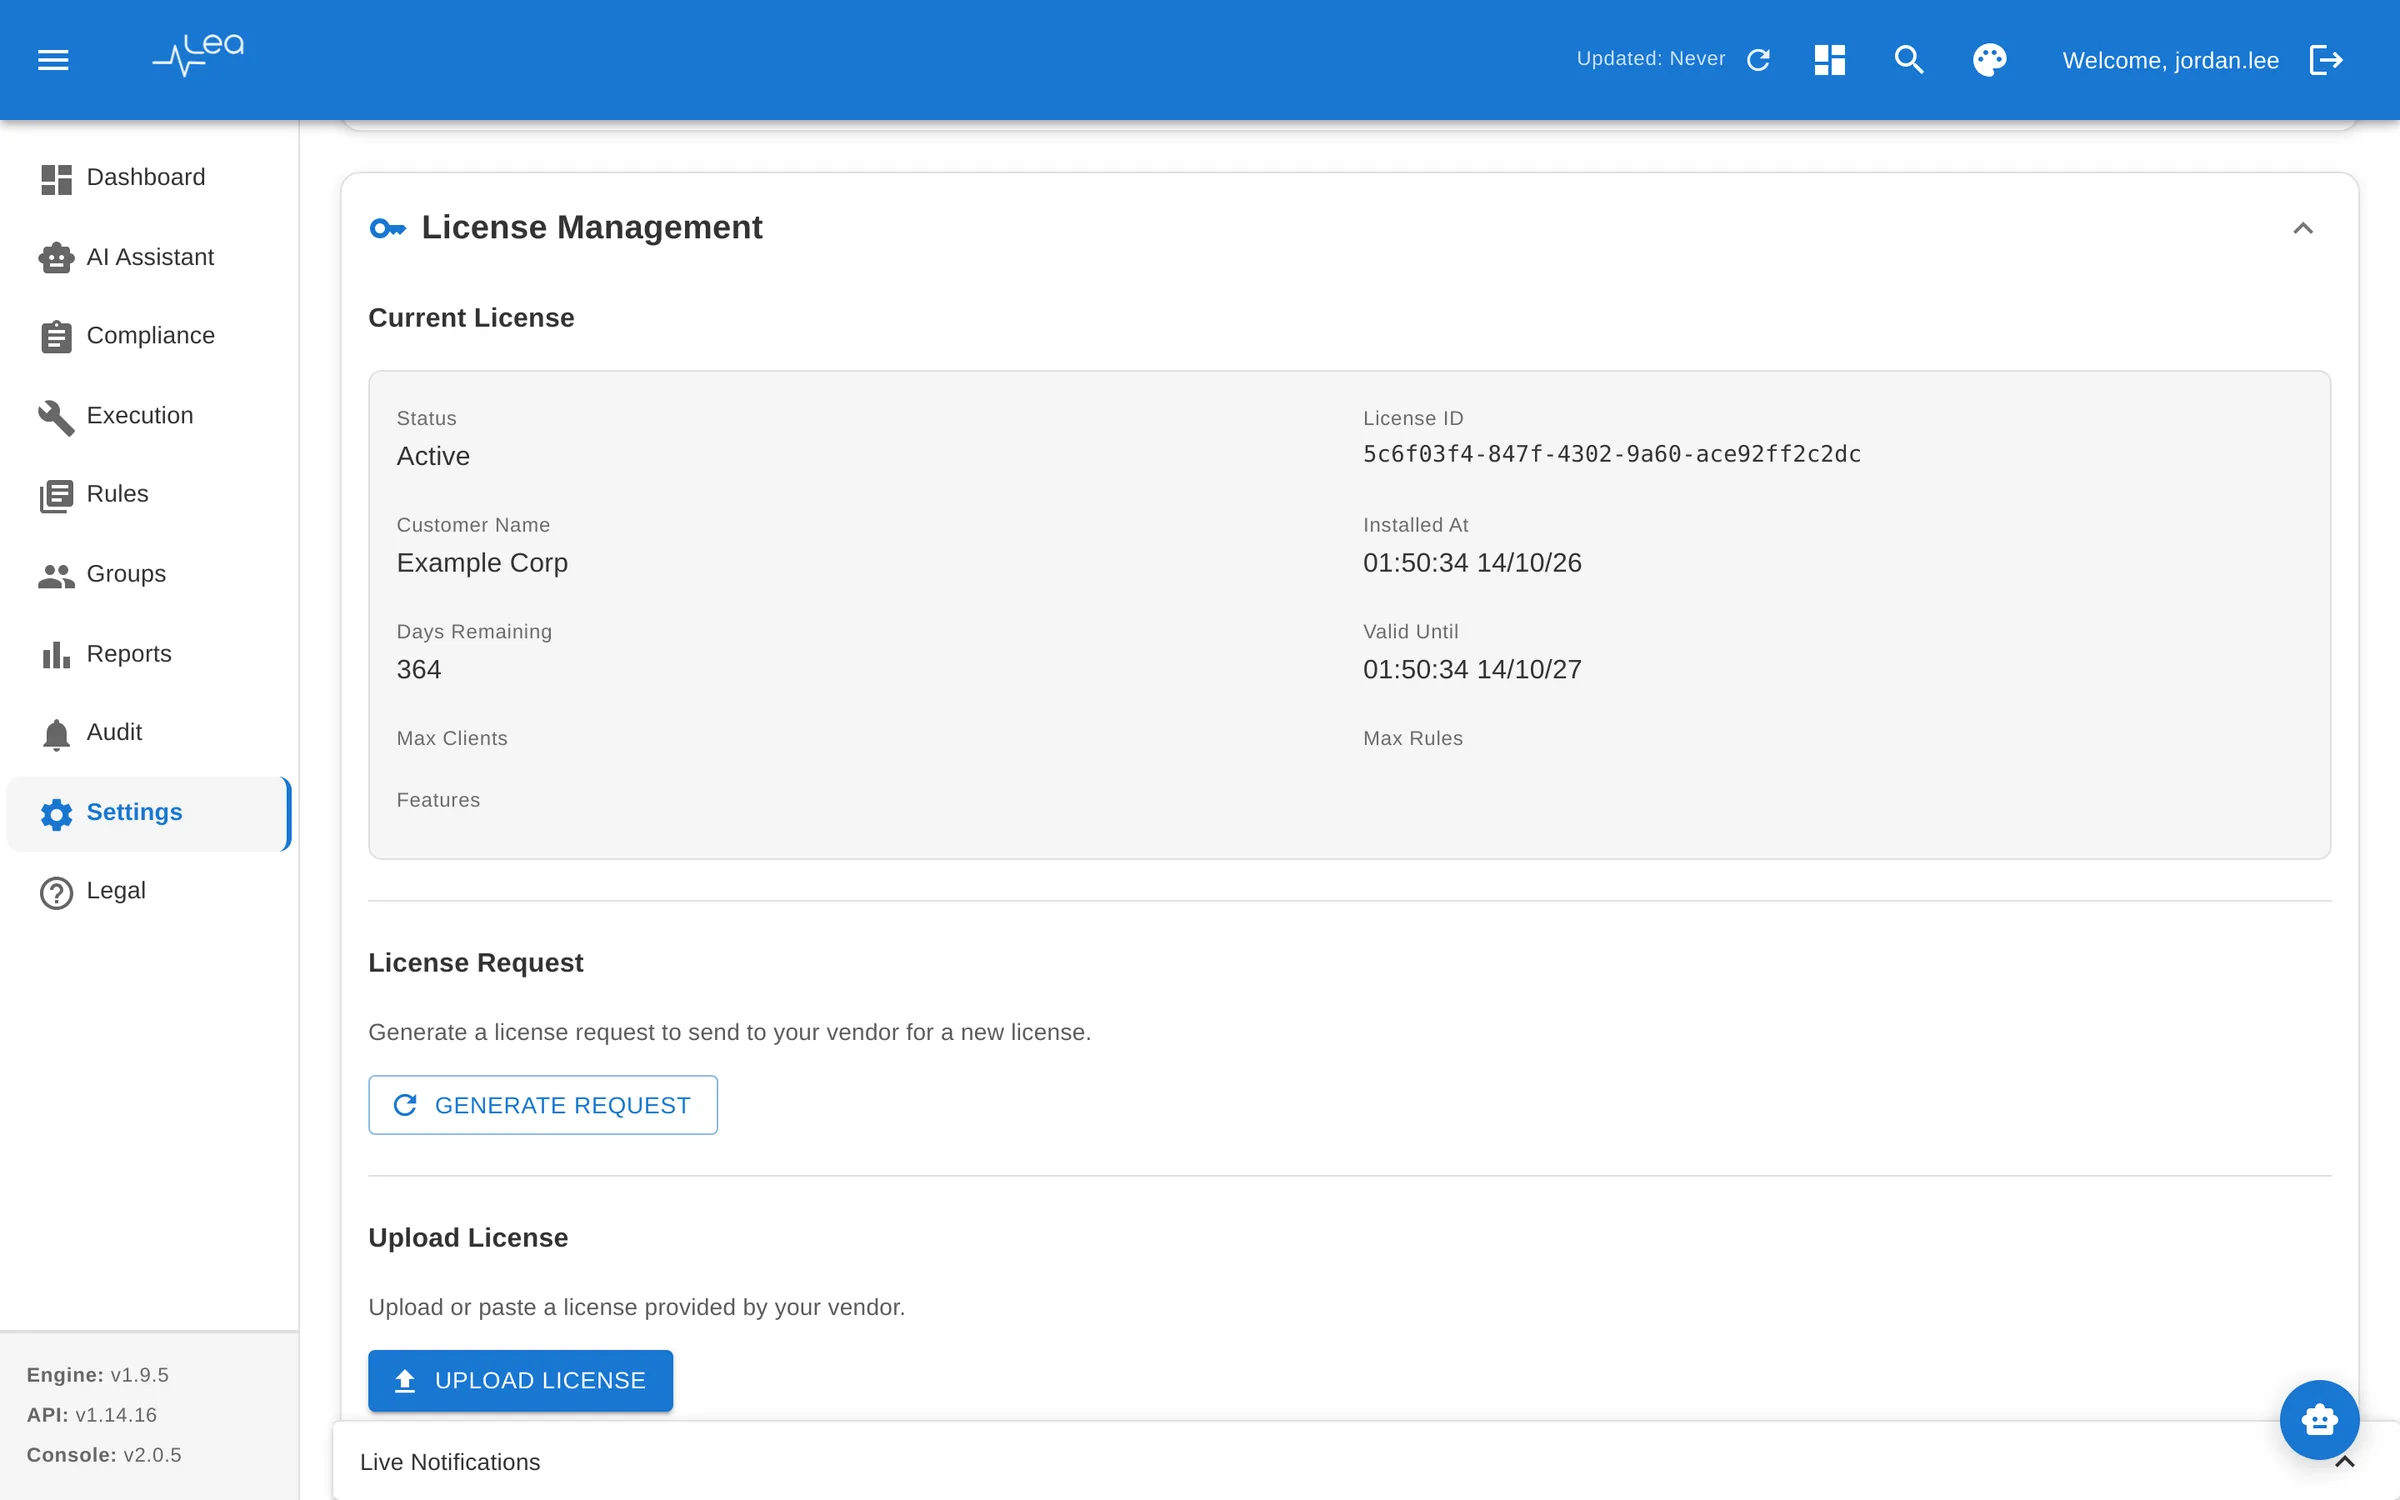Click the Upload License button

click(520, 1381)
